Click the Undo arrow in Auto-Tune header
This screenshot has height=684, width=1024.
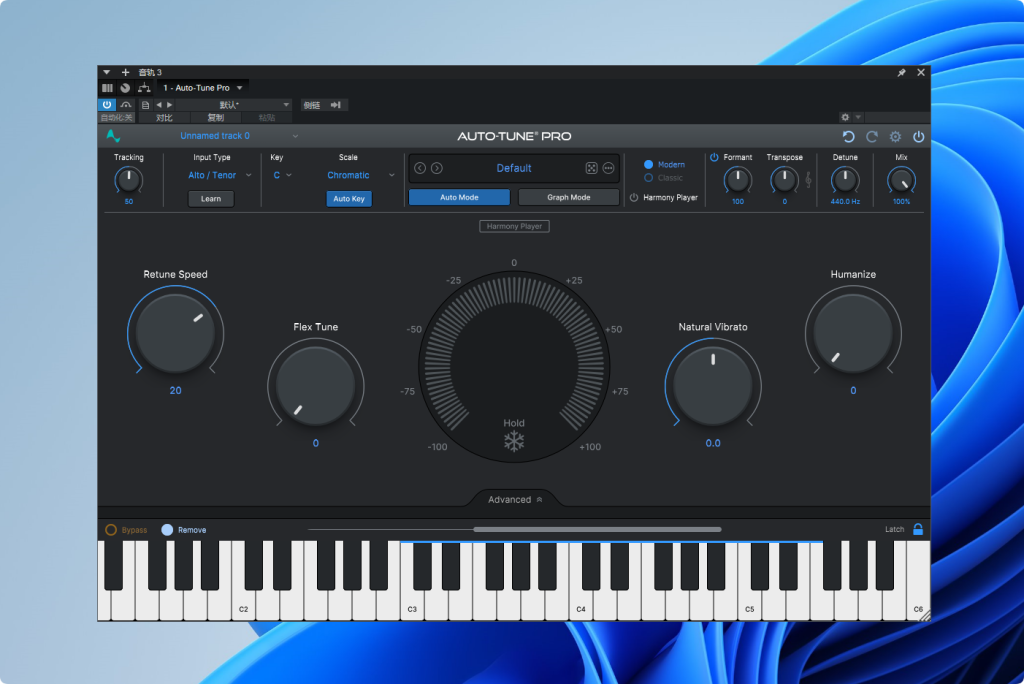(x=848, y=137)
